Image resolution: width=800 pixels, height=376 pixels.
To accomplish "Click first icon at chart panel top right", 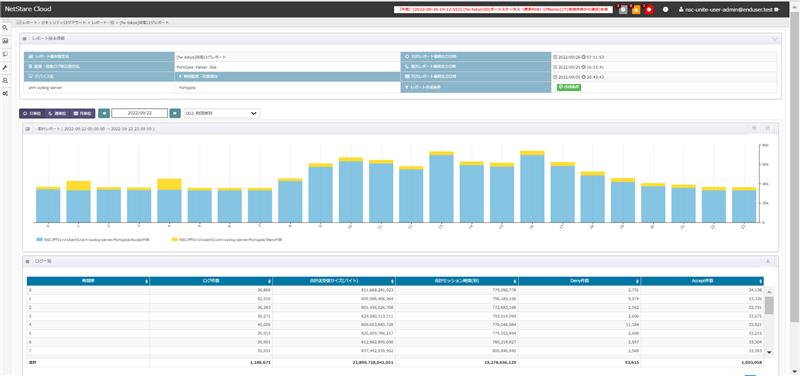I will [x=754, y=128].
